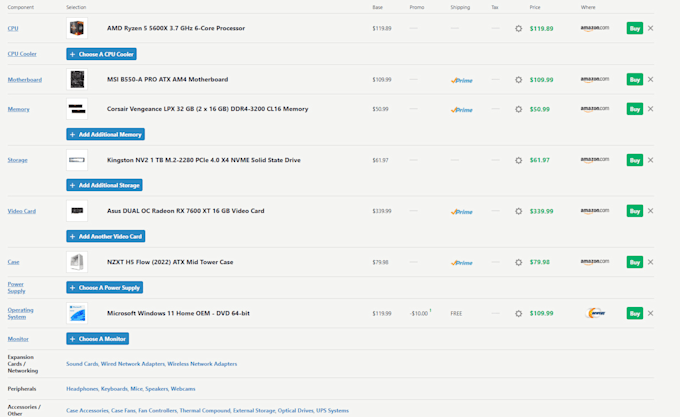The image size is (680, 417).
Task: Buy the AMD Ryzen 5 5600X processor
Action: (634, 29)
